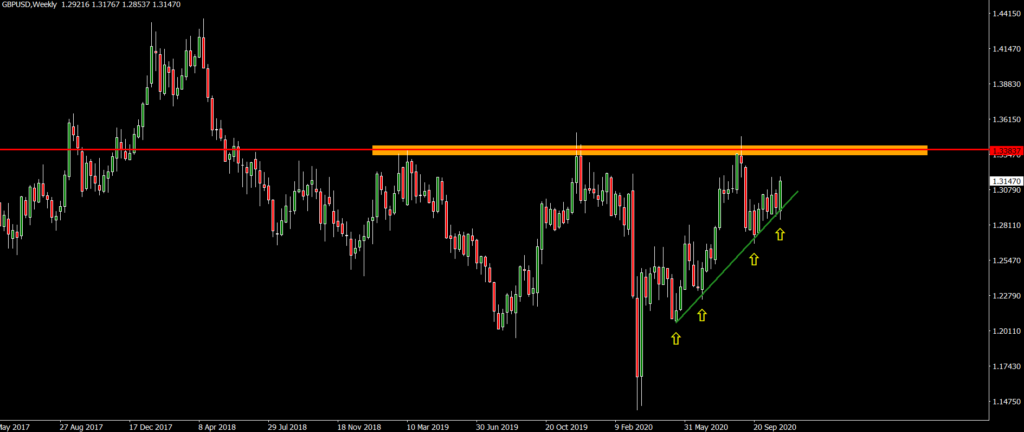This screenshot has width=1024, height=432.
Task: Click the 1.22790 price scale value
Action: coord(1005,296)
